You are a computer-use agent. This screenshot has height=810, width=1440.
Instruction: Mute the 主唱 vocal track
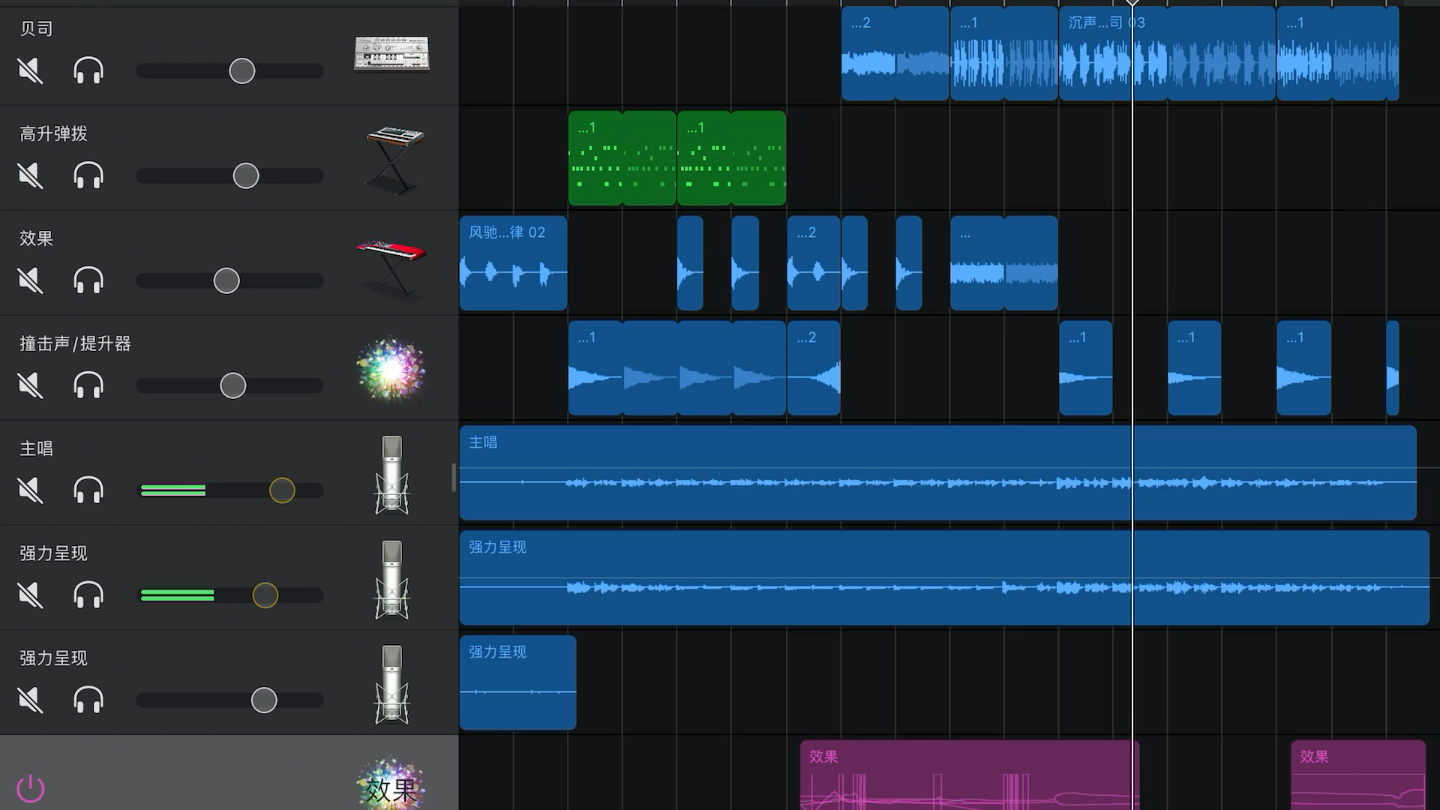pyautogui.click(x=30, y=490)
